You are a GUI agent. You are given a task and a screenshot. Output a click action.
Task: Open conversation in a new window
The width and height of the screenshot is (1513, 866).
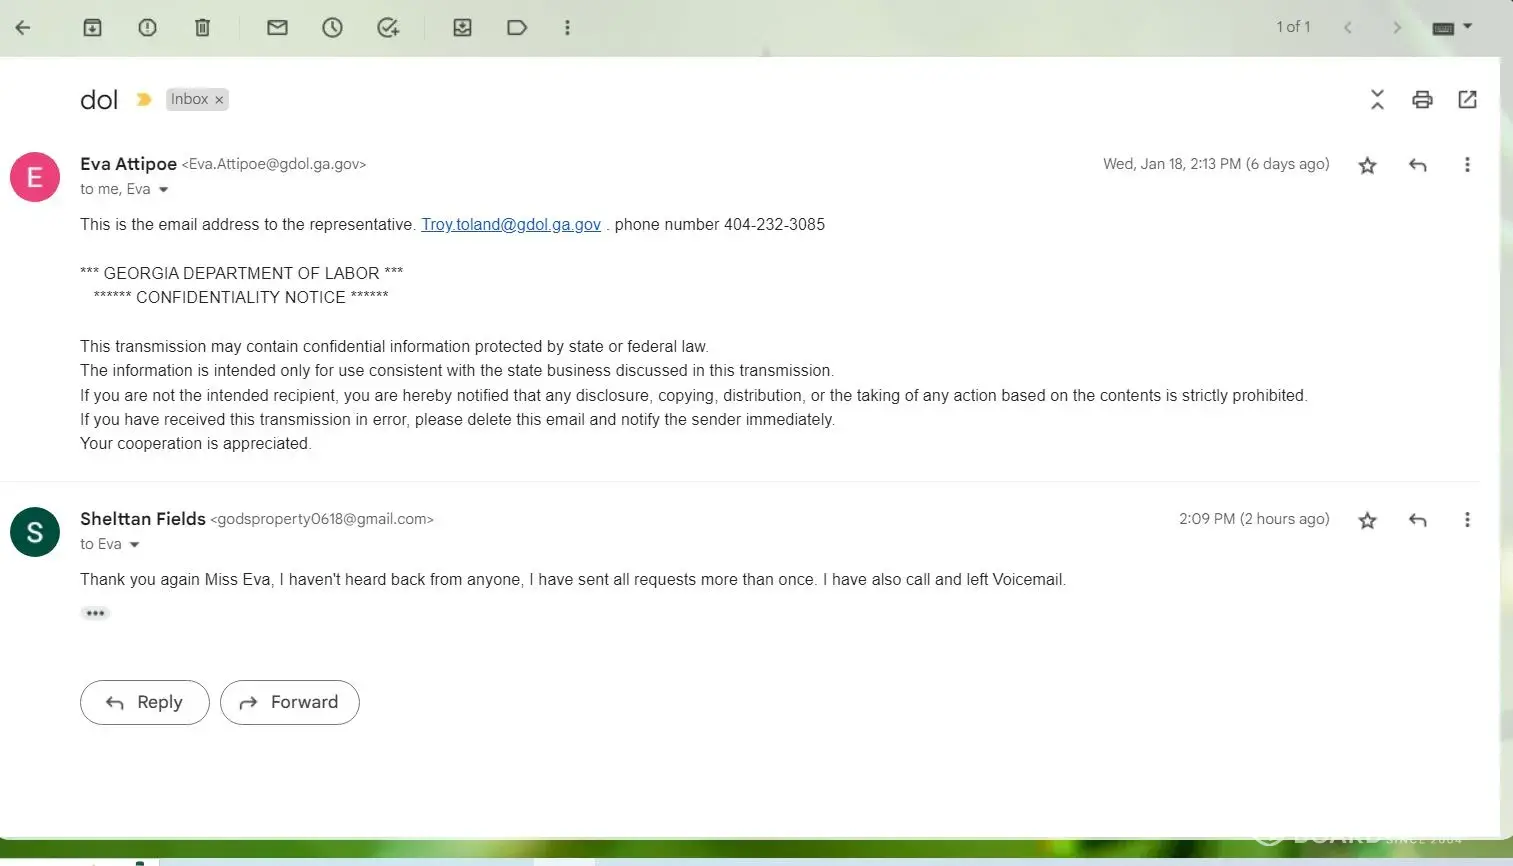coord(1467,99)
